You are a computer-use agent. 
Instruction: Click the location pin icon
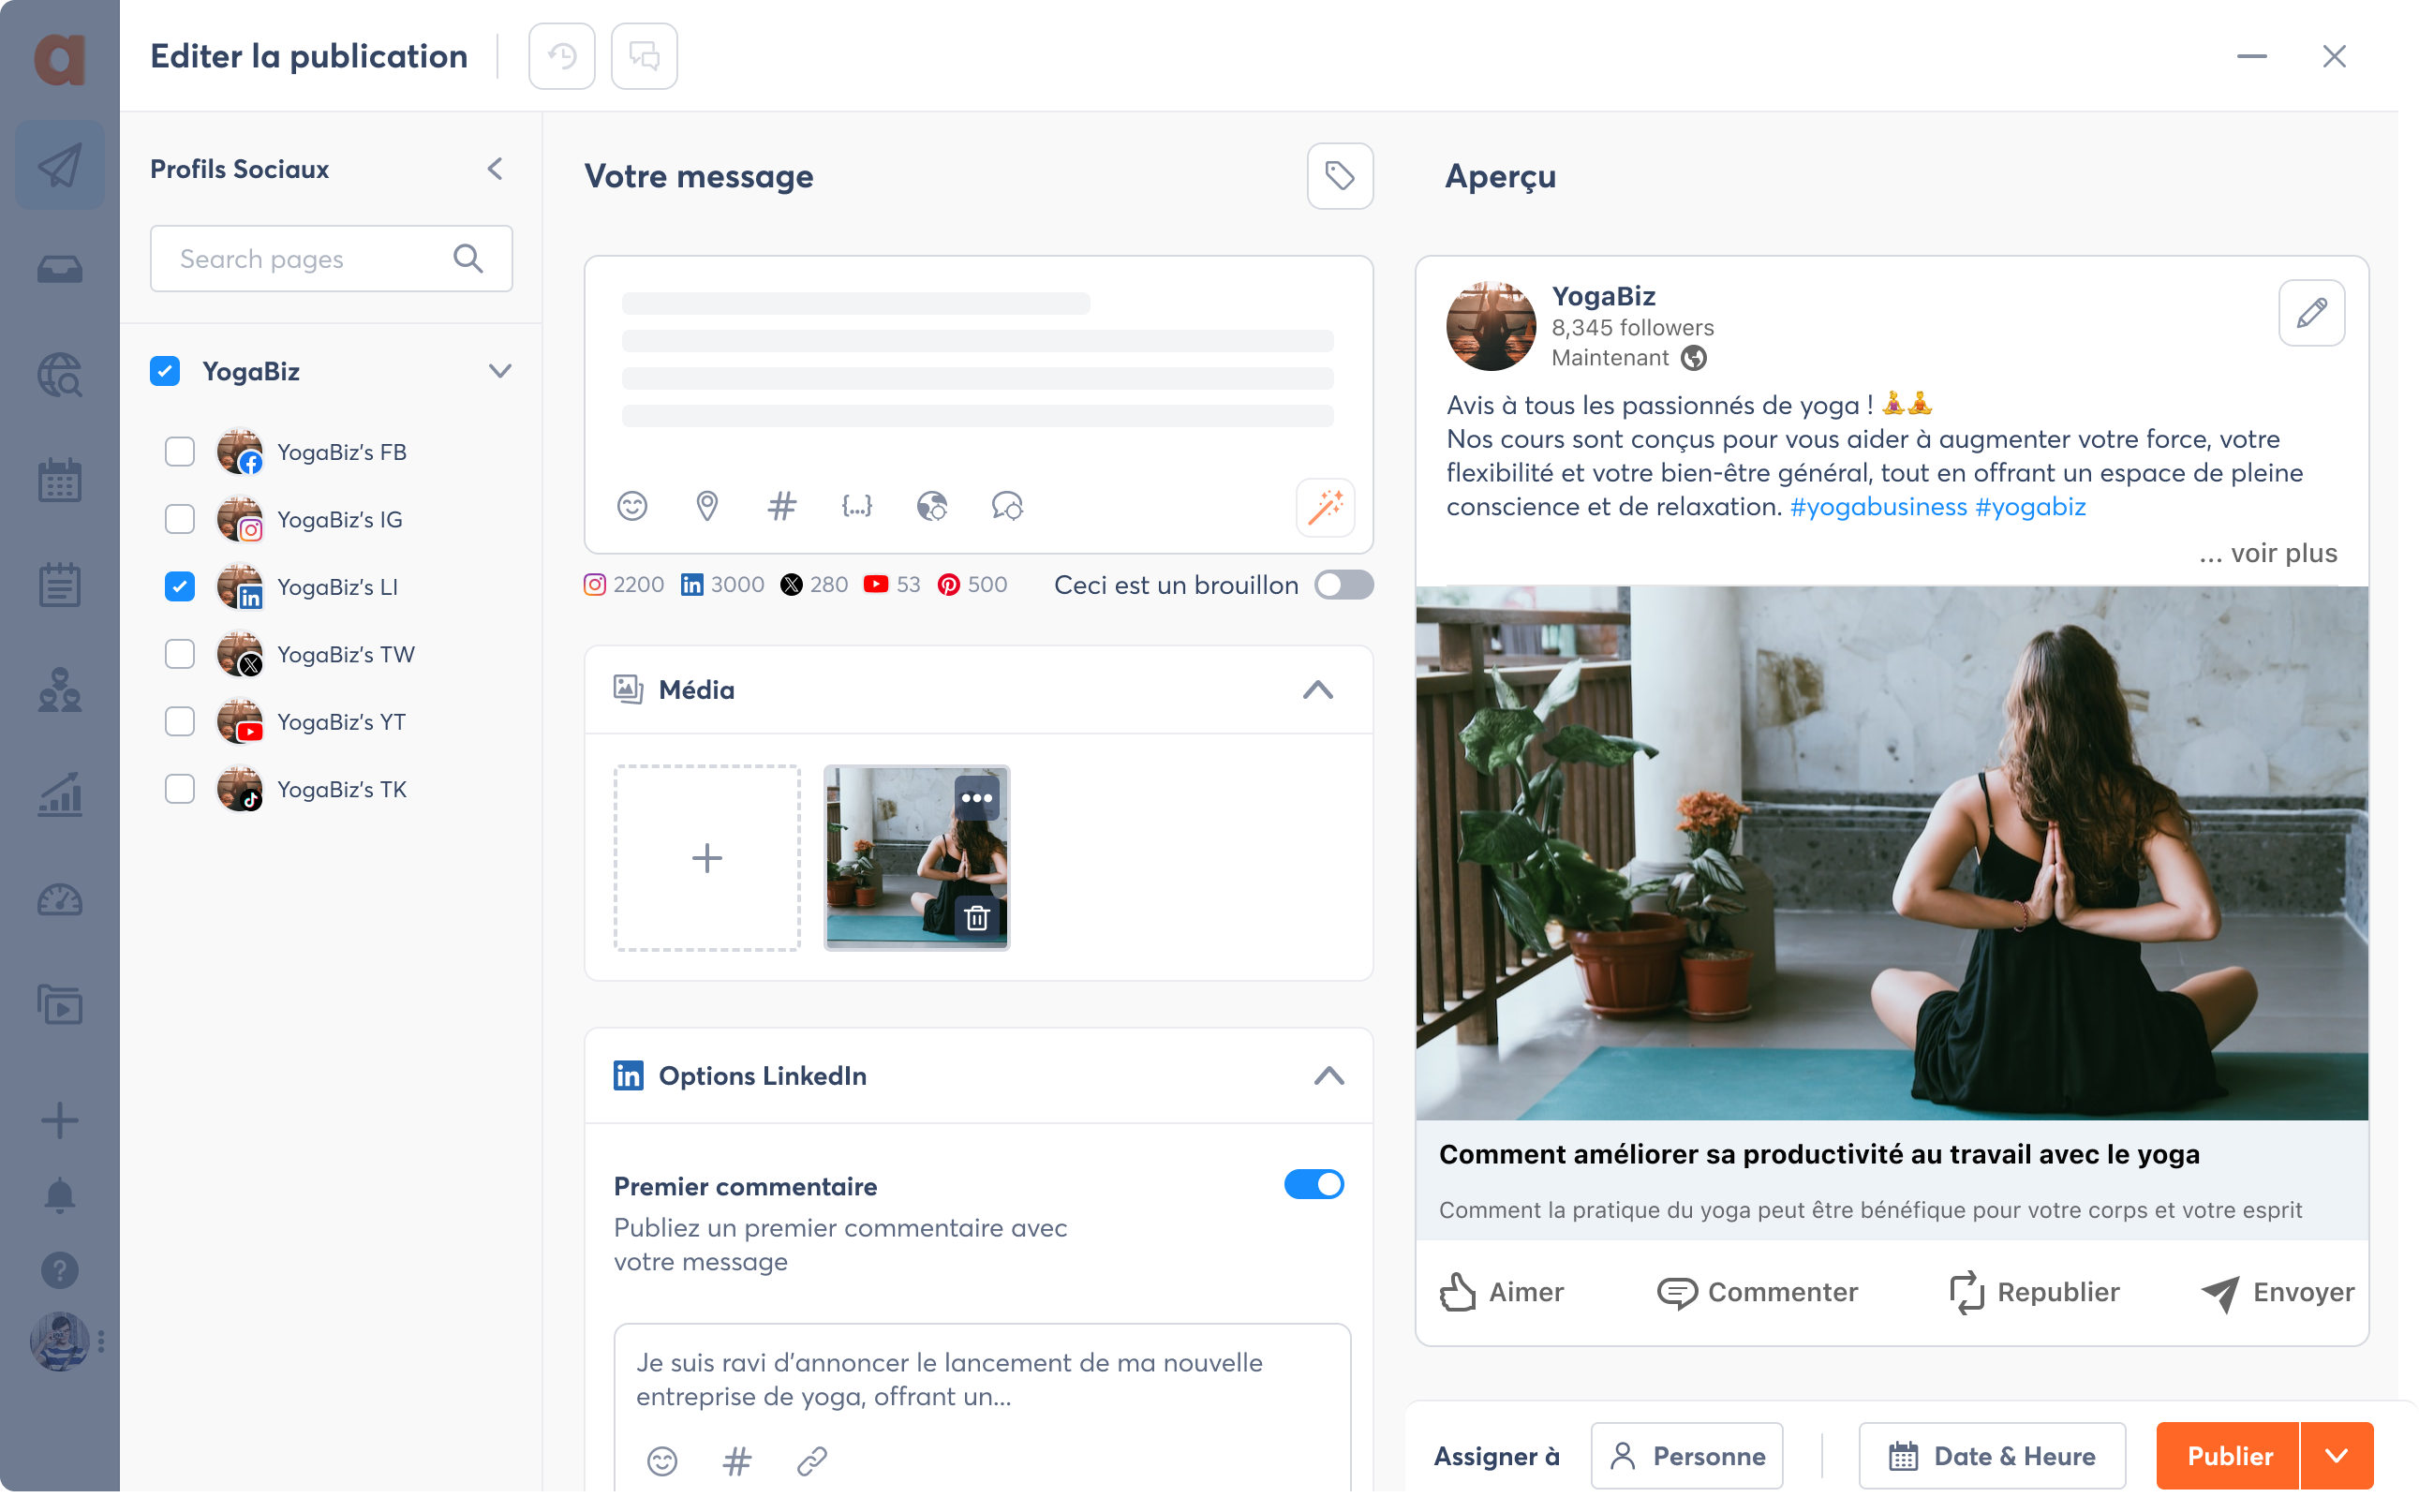pyautogui.click(x=707, y=507)
